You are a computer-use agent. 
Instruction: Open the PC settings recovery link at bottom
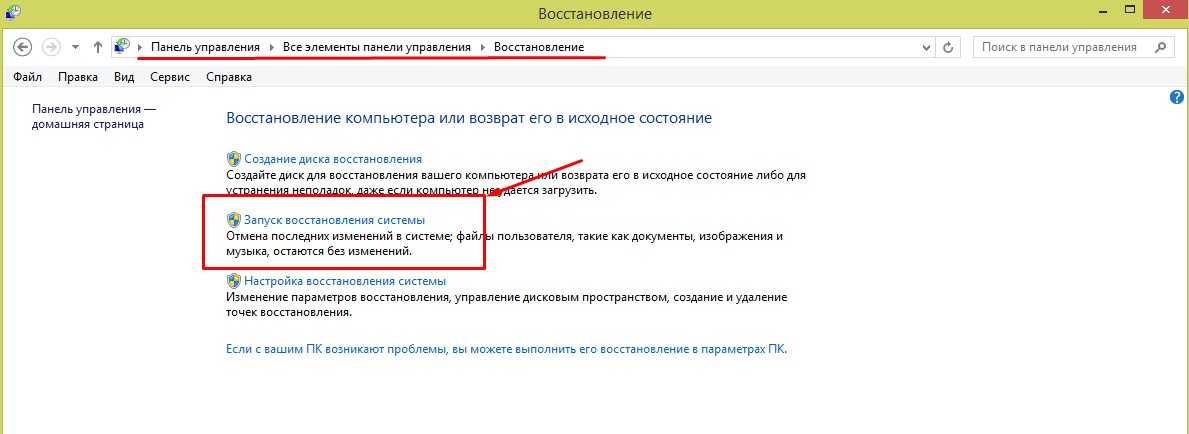[507, 350]
